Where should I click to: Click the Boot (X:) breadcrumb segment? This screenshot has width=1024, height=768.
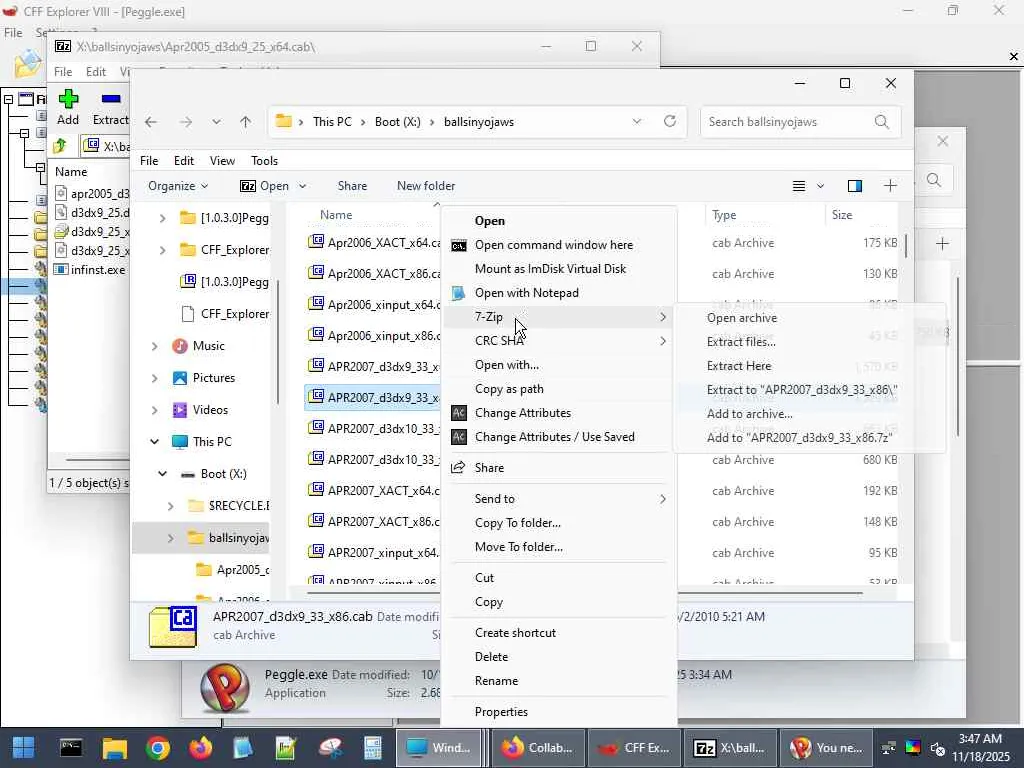coord(398,122)
